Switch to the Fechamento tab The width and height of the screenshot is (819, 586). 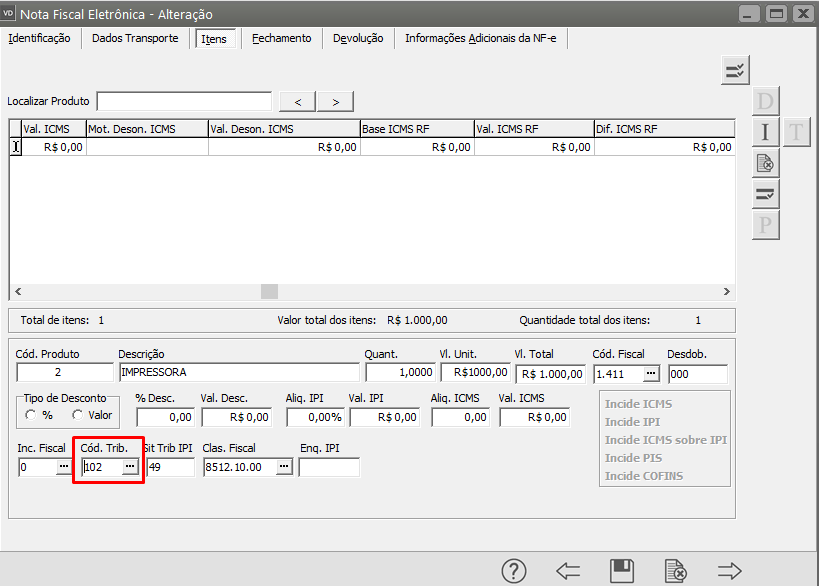282,39
